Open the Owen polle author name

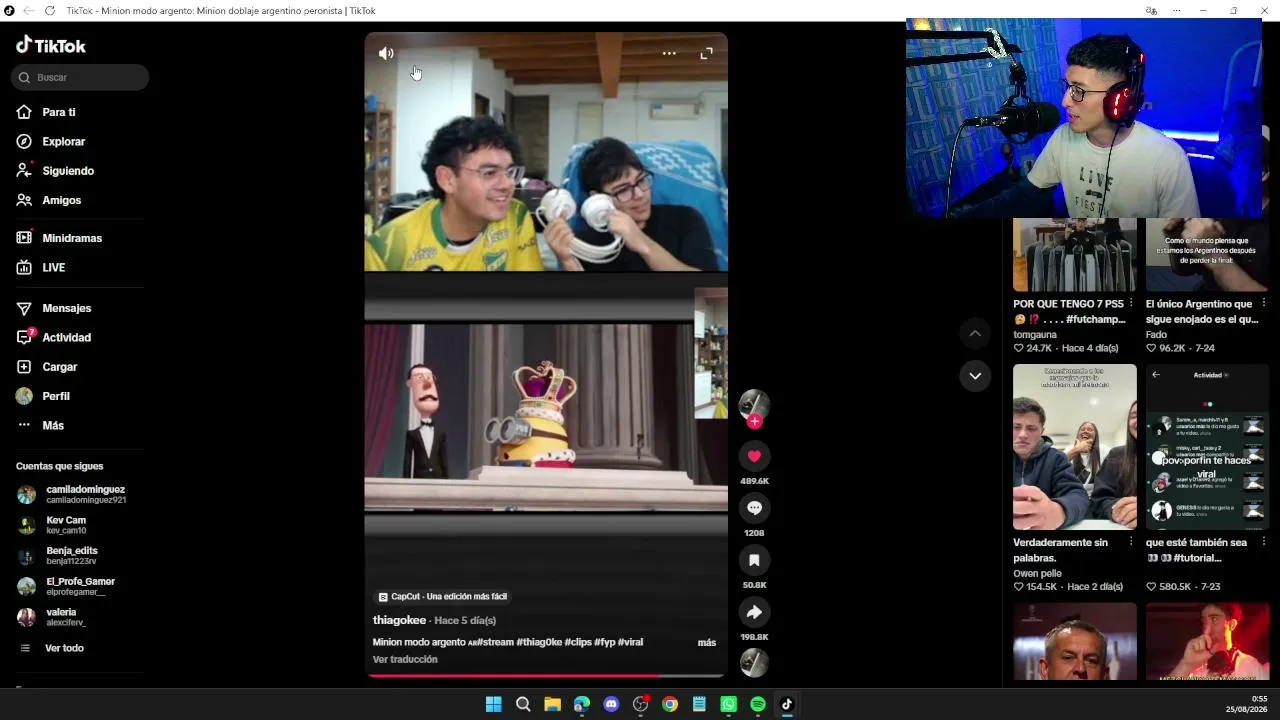coord(1037,573)
